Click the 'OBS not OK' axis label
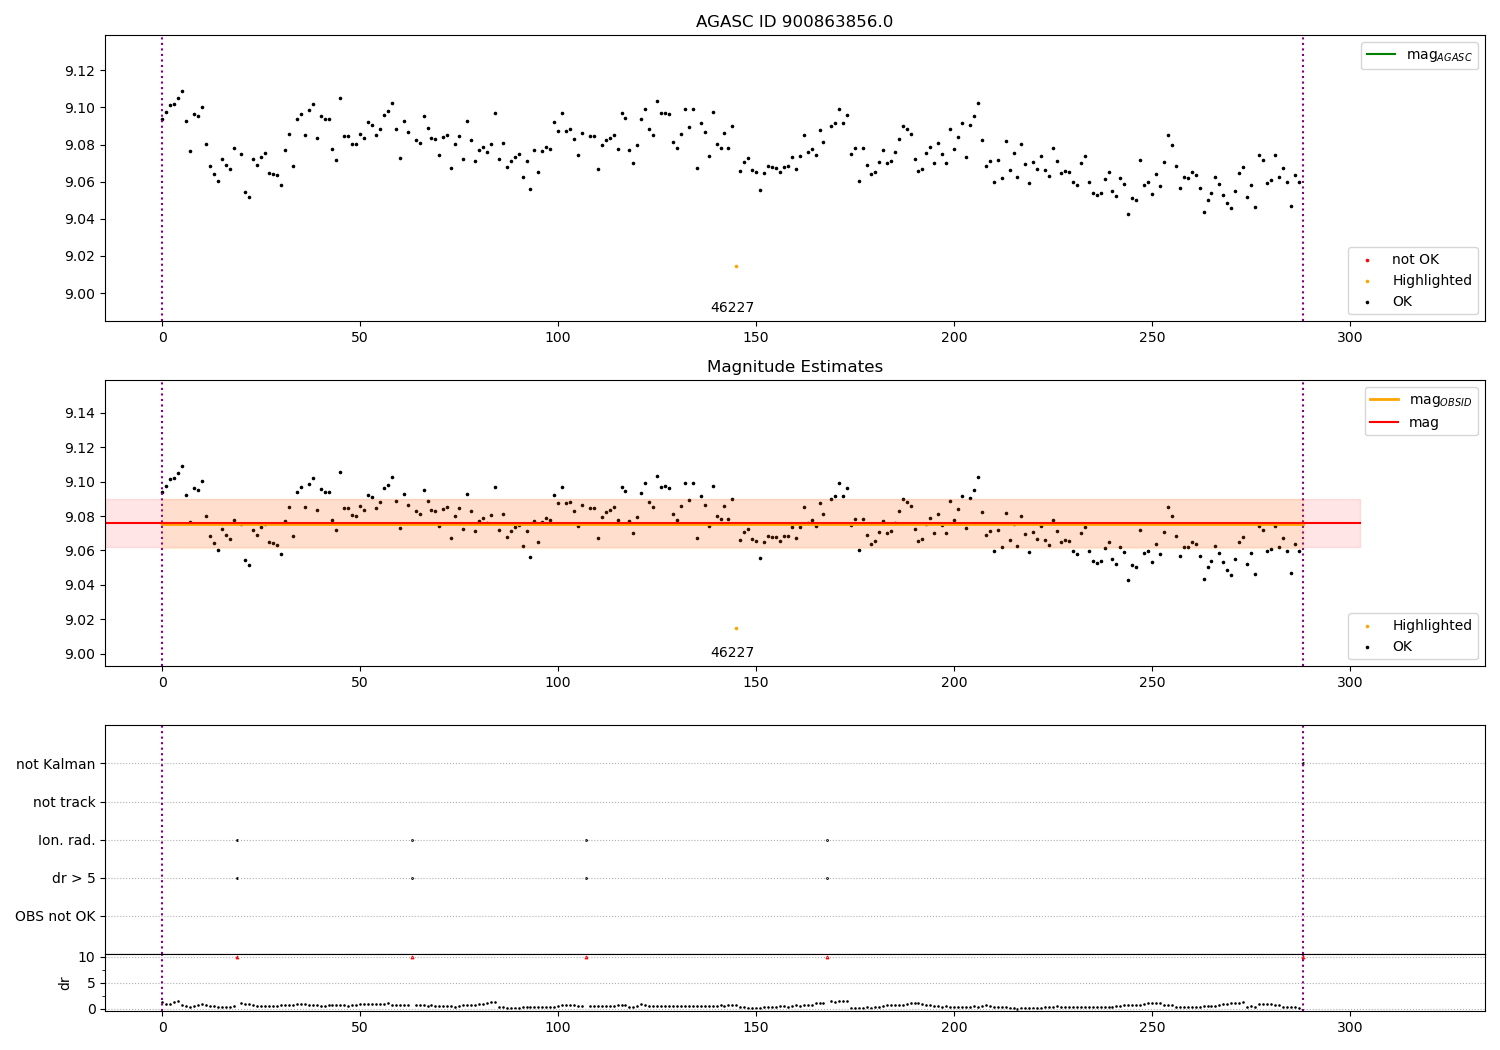1500x1050 pixels. tap(56, 916)
